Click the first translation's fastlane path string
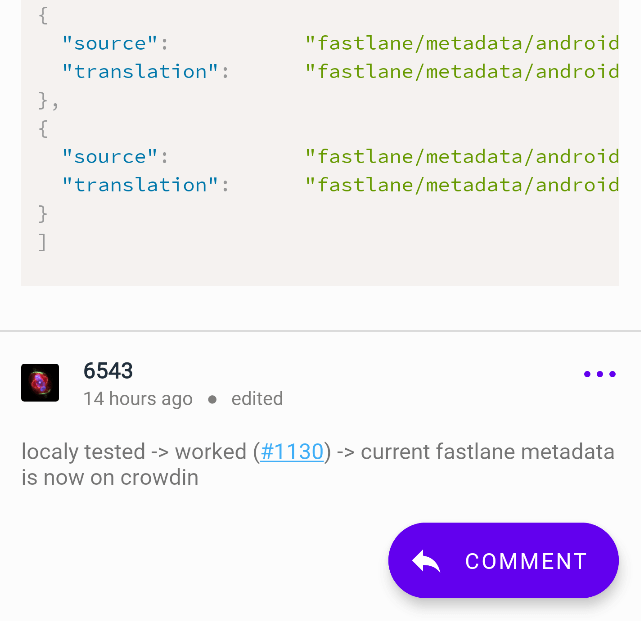This screenshot has width=641, height=621. [x=462, y=72]
